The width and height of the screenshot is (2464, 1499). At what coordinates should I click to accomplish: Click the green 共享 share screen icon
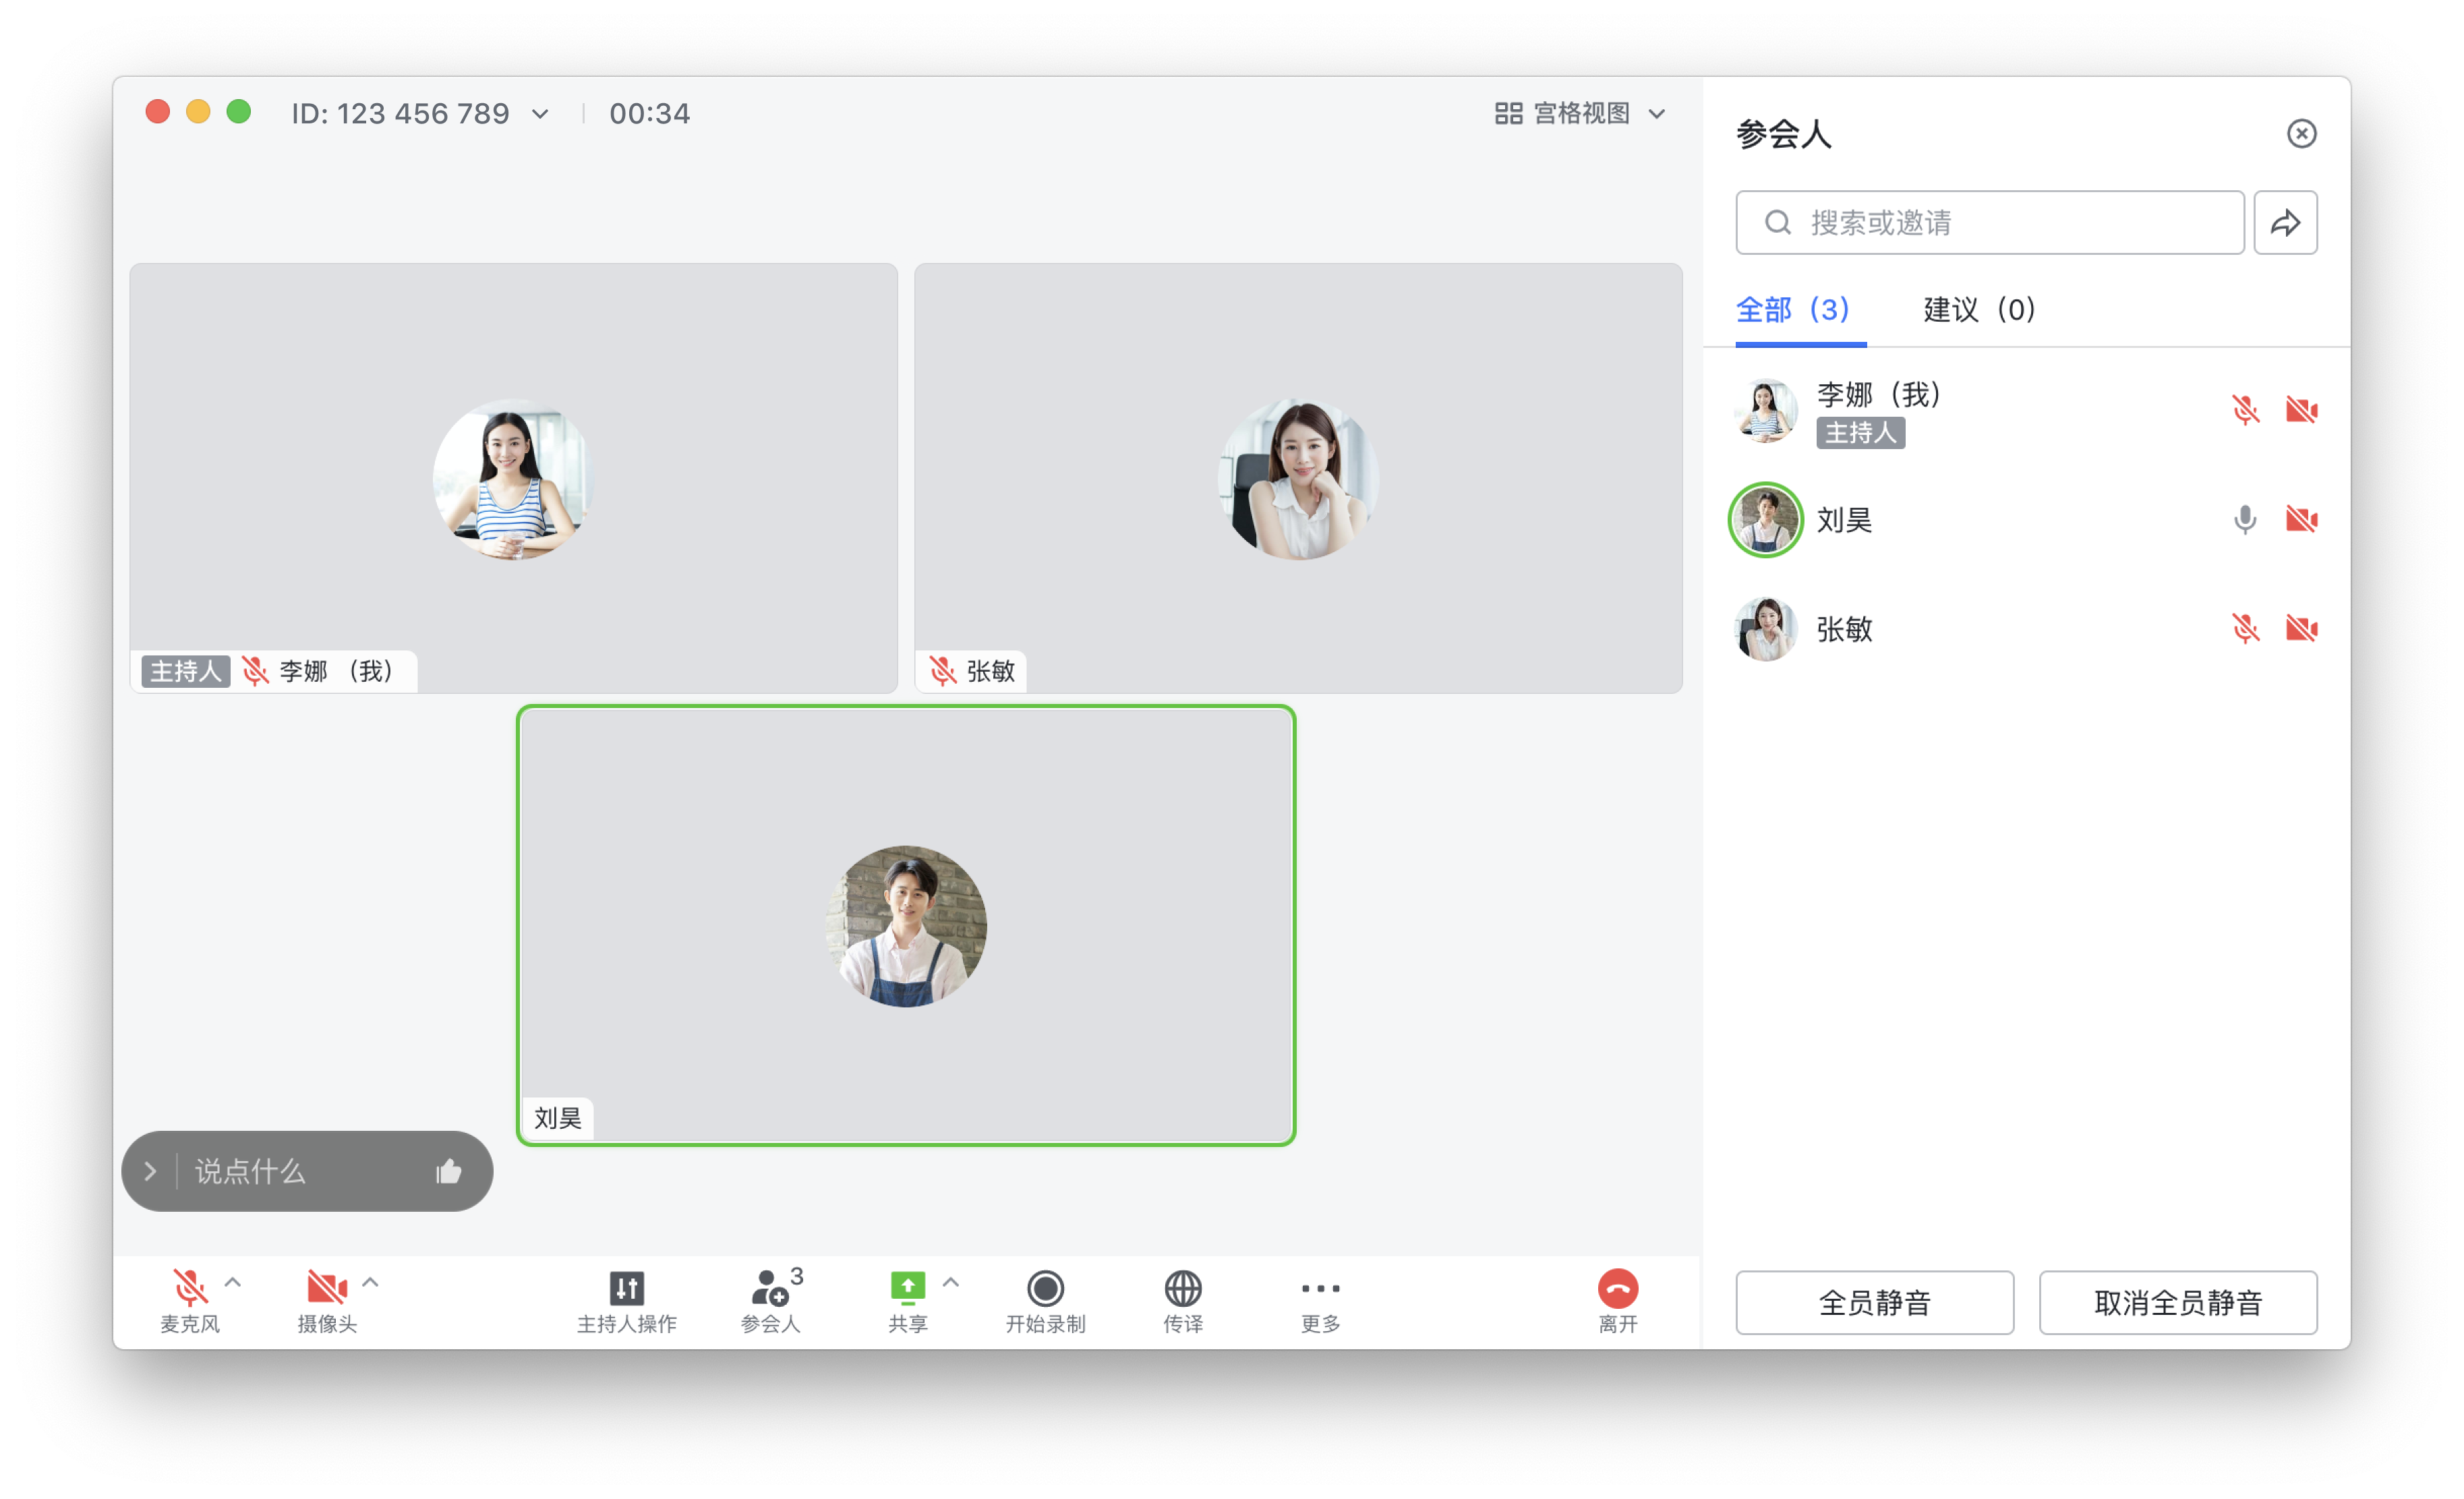point(907,1288)
